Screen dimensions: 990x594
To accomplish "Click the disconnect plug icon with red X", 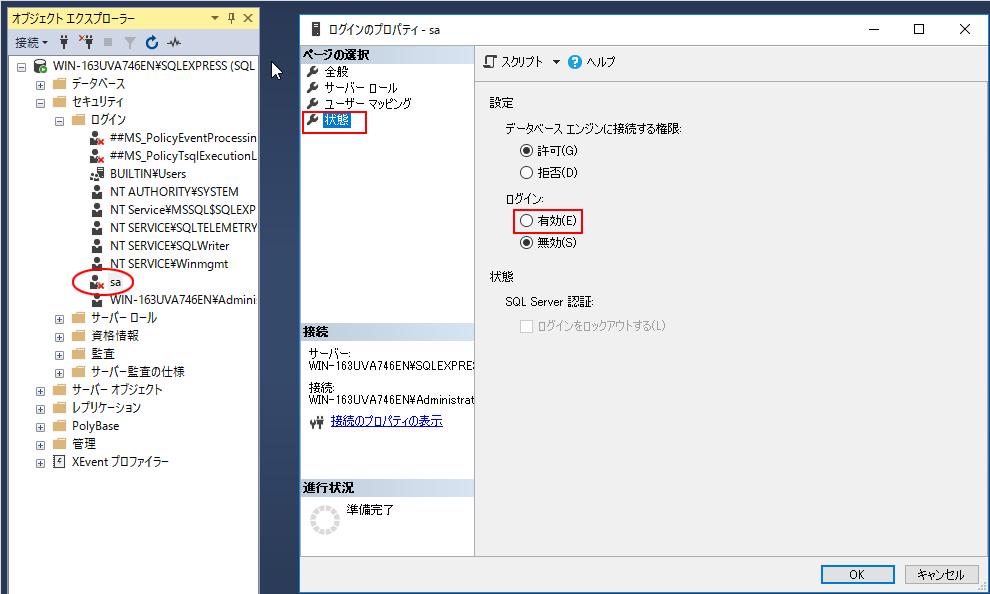I will [x=85, y=43].
